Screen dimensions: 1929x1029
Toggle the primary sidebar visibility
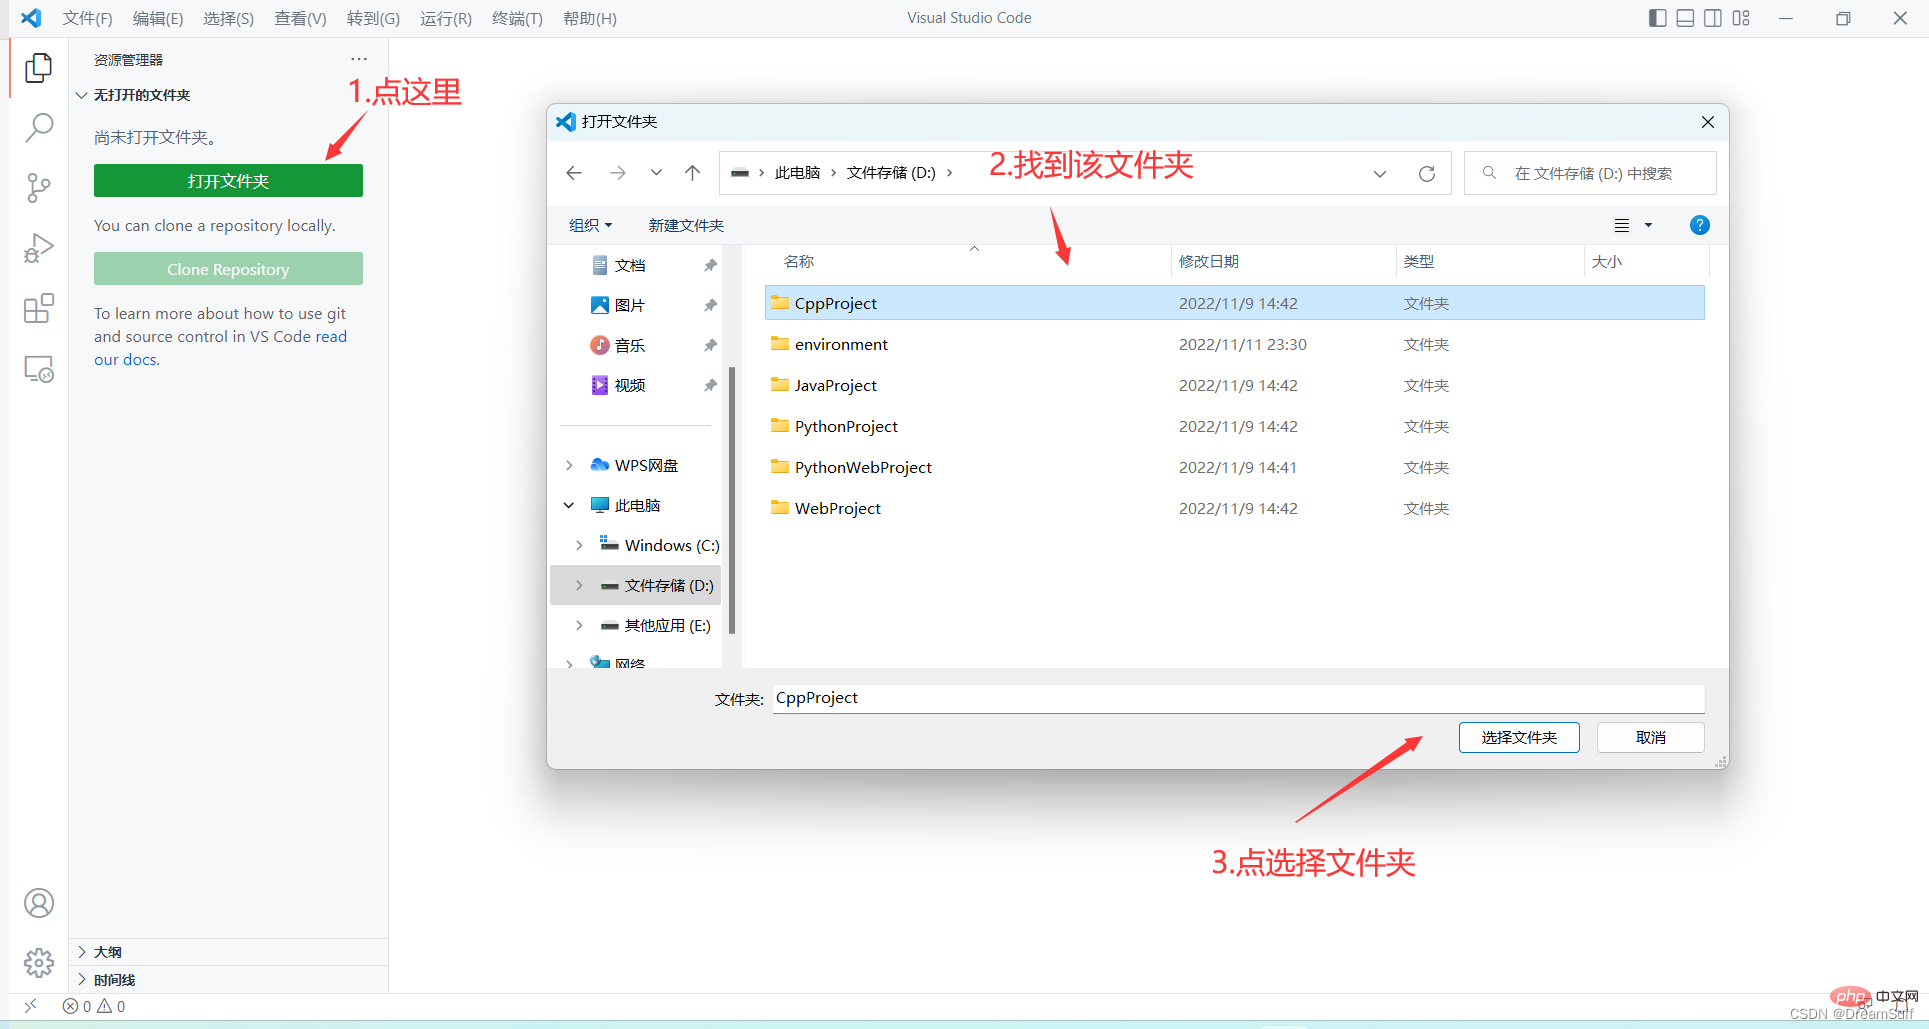pyautogui.click(x=1656, y=17)
